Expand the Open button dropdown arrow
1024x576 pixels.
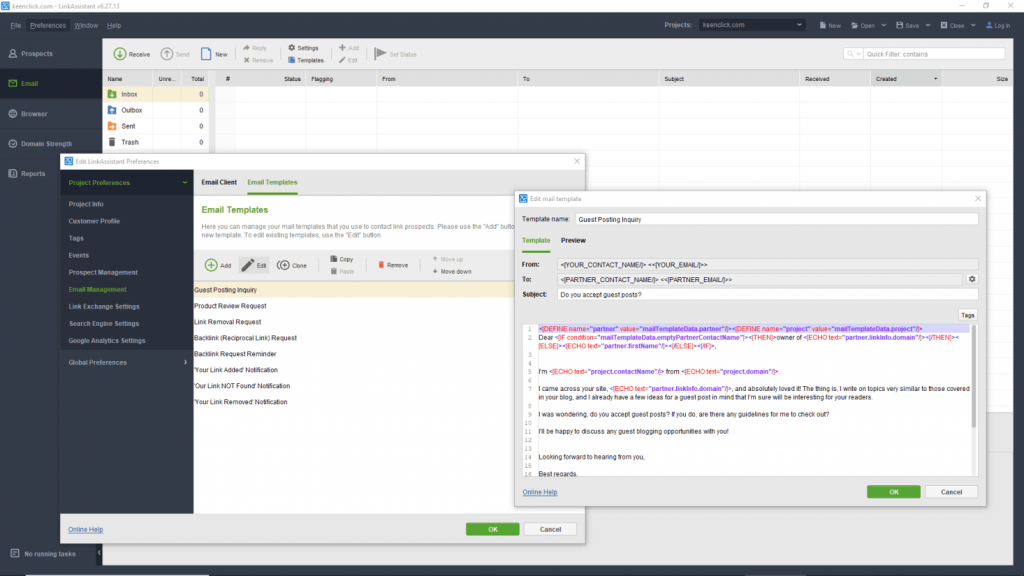pyautogui.click(x=884, y=25)
